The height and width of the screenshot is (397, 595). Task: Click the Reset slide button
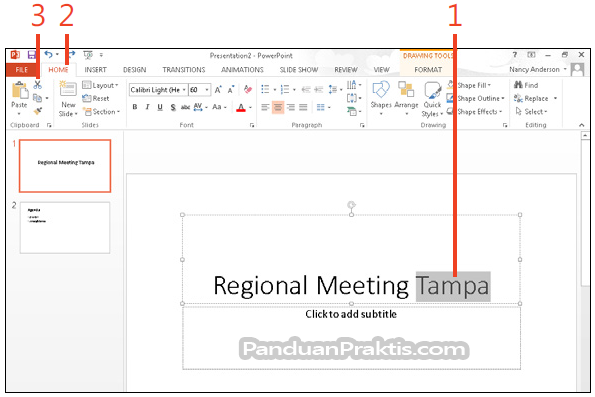96,98
